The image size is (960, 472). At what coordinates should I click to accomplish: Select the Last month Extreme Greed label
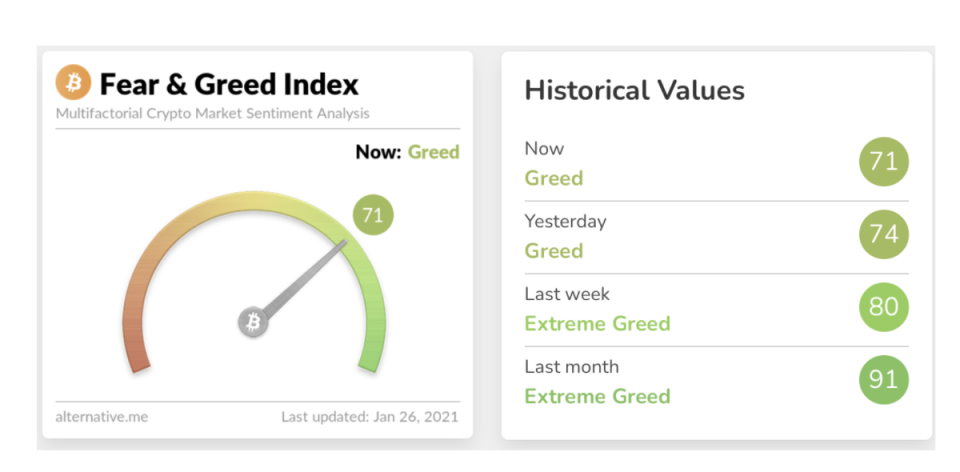(598, 395)
